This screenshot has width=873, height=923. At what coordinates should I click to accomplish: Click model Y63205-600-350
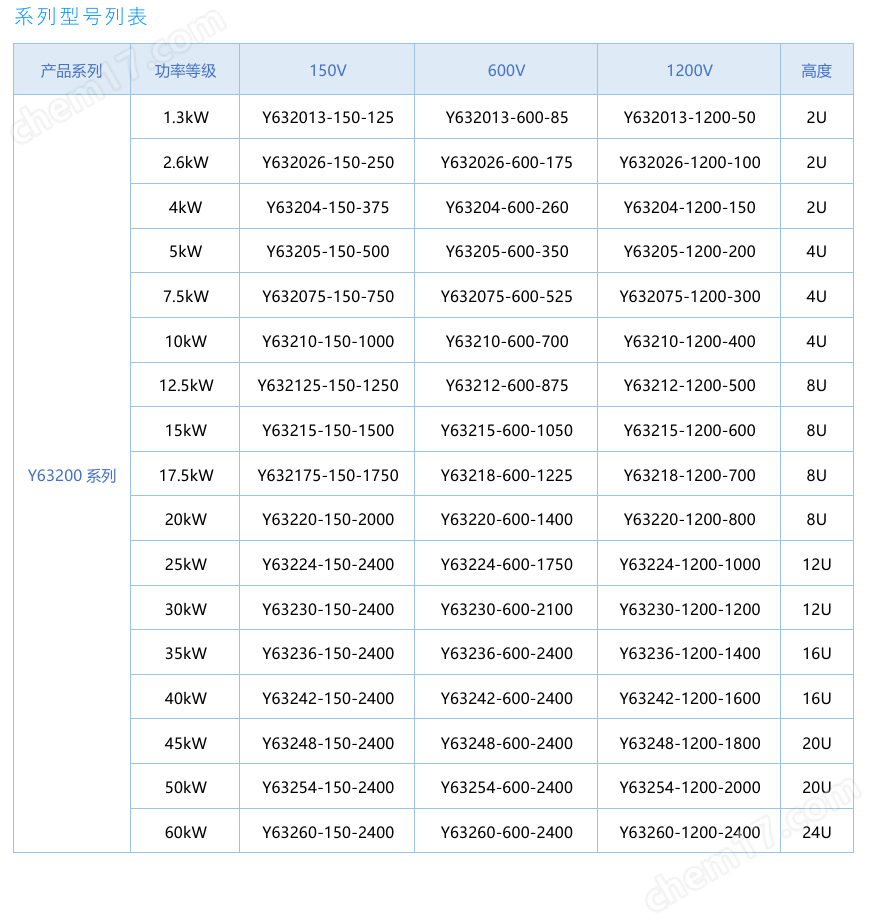point(507,251)
